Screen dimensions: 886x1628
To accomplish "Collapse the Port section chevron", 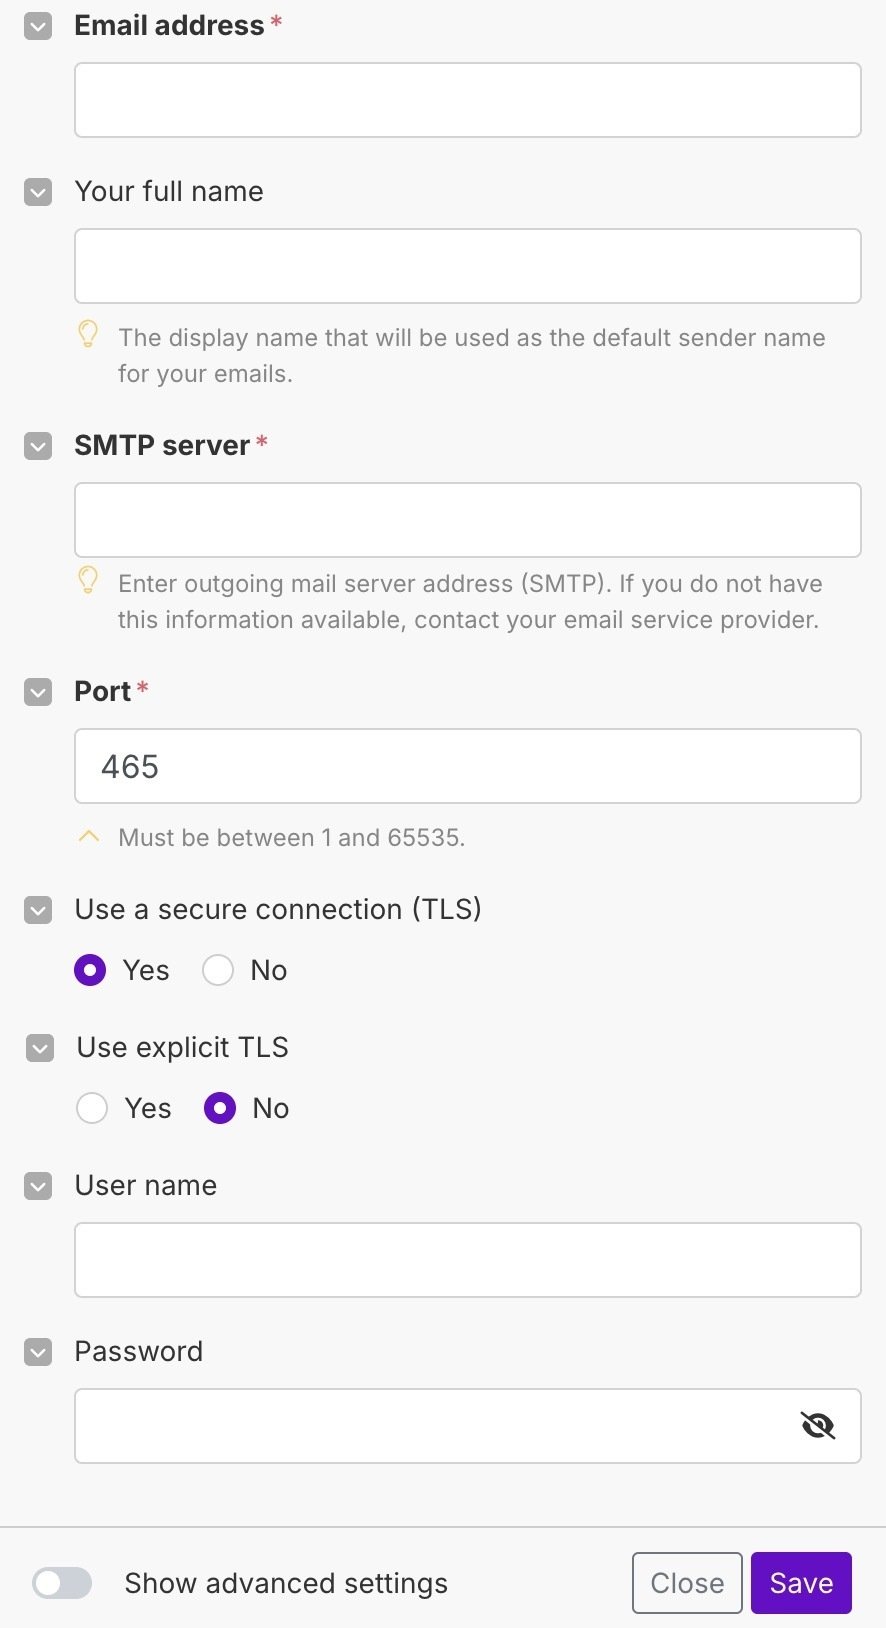I will pyautogui.click(x=38, y=692).
